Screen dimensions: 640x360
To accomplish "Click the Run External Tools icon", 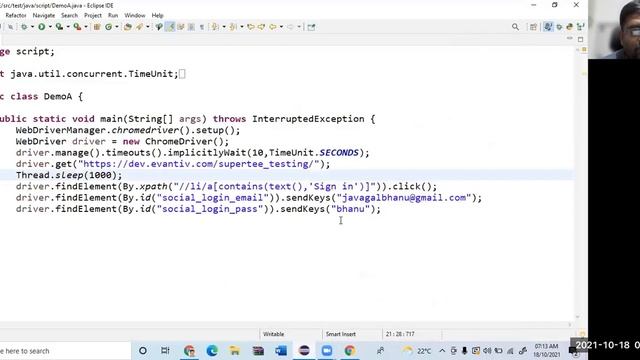I will [x=77, y=27].
